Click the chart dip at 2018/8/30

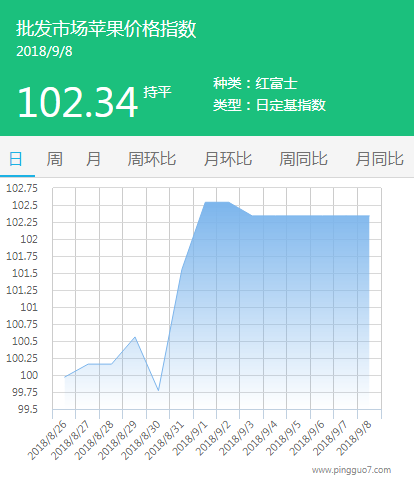point(158,390)
